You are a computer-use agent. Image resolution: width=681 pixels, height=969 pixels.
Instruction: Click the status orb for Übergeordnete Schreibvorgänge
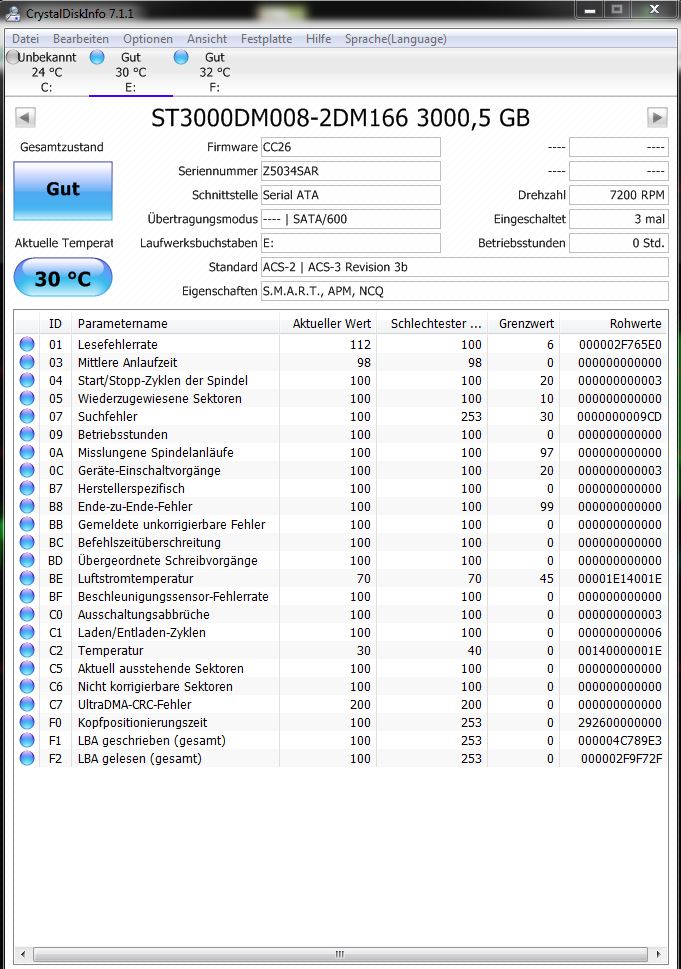(27, 560)
